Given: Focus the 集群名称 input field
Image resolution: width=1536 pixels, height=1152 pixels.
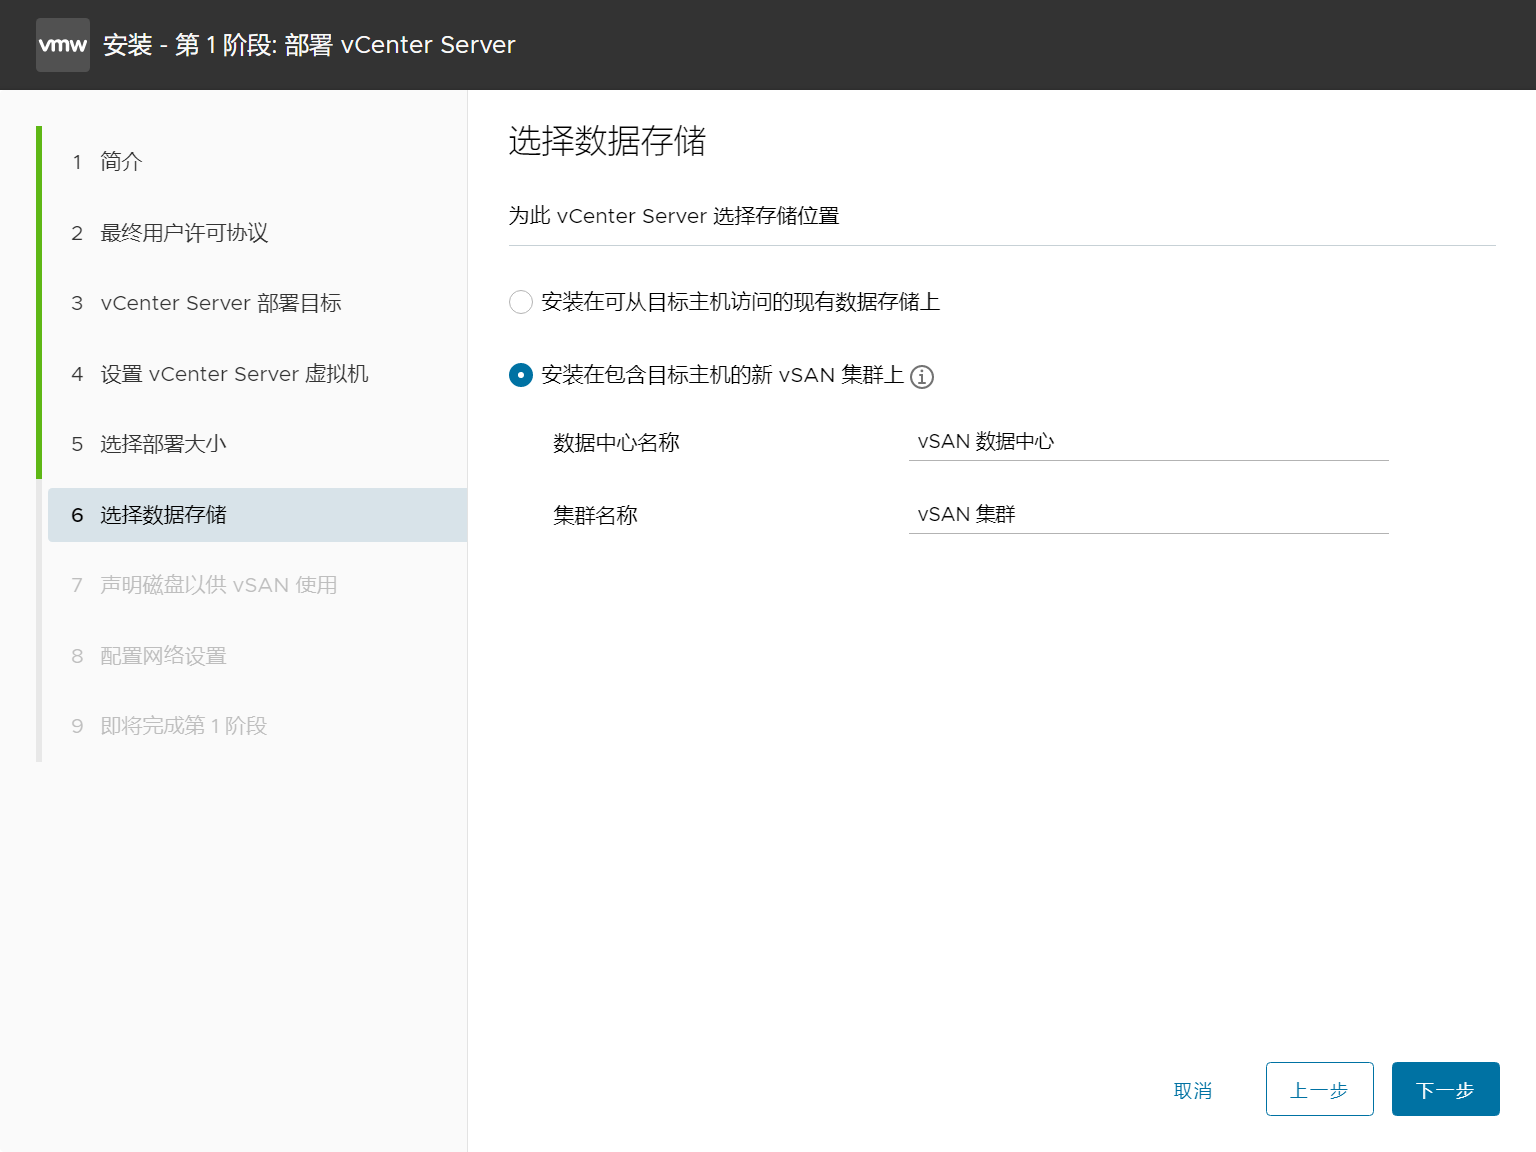Looking at the screenshot, I should coord(1149,514).
